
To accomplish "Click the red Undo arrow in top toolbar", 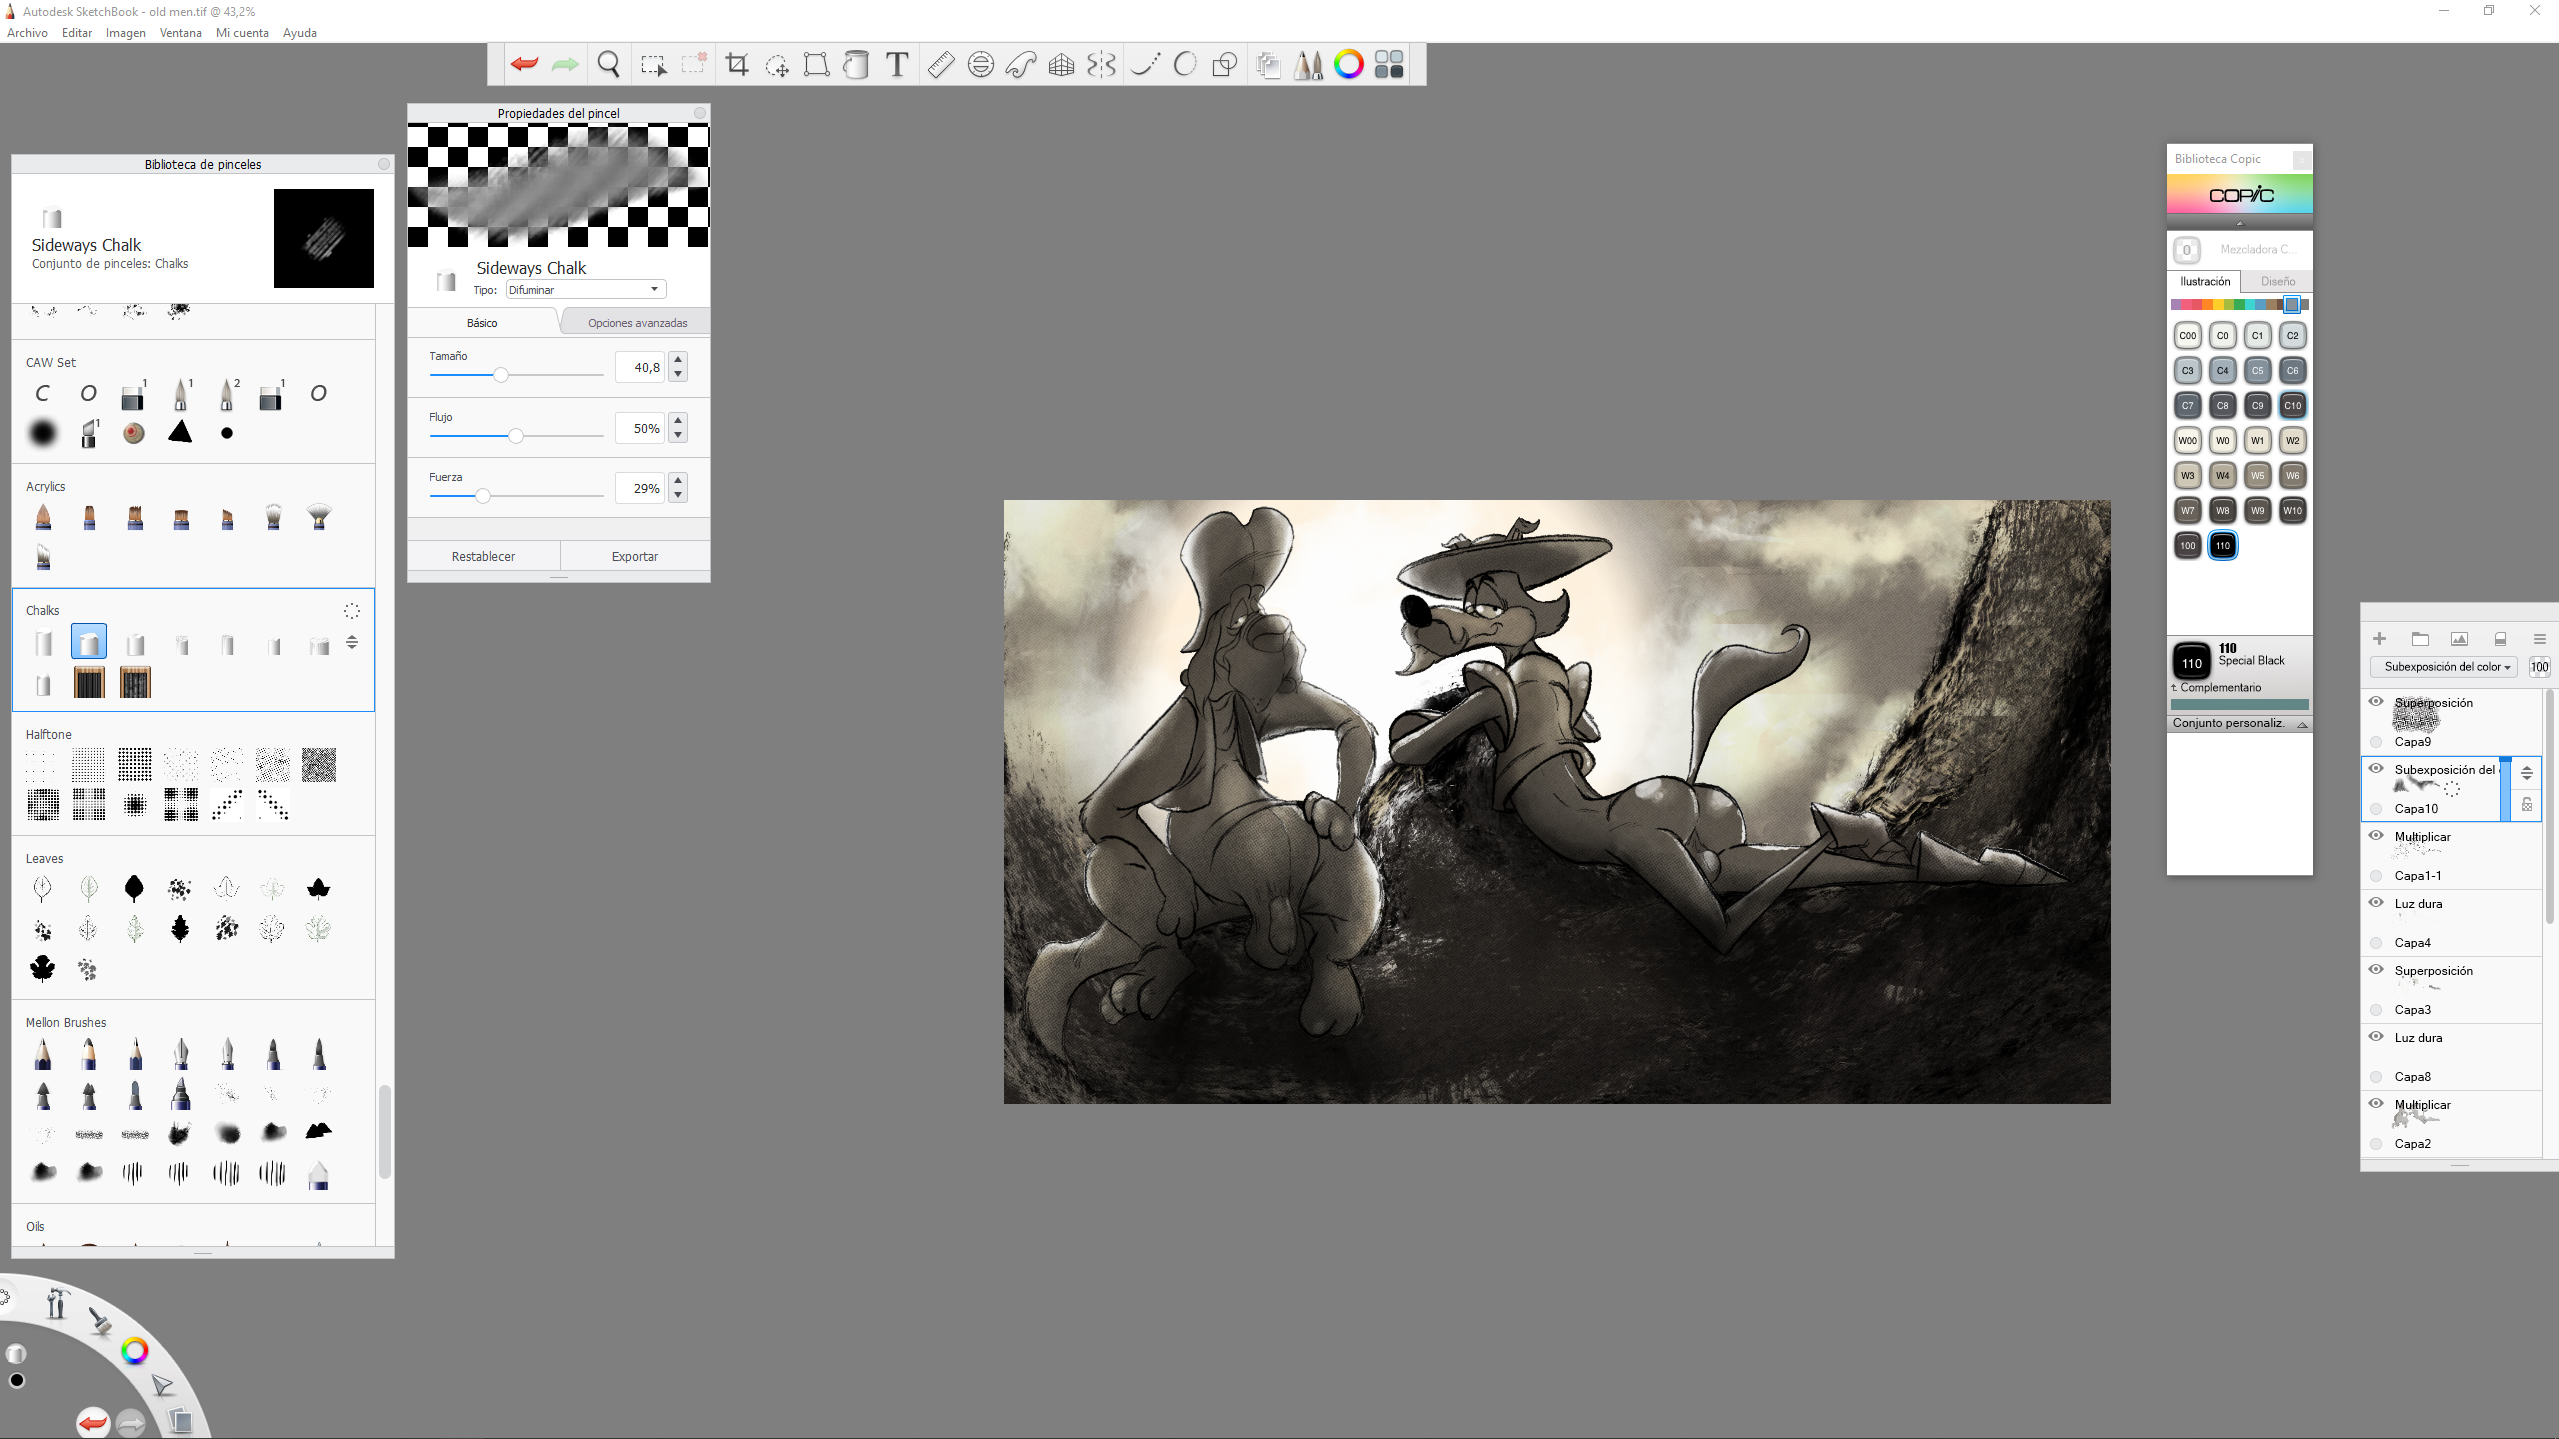I will (524, 65).
